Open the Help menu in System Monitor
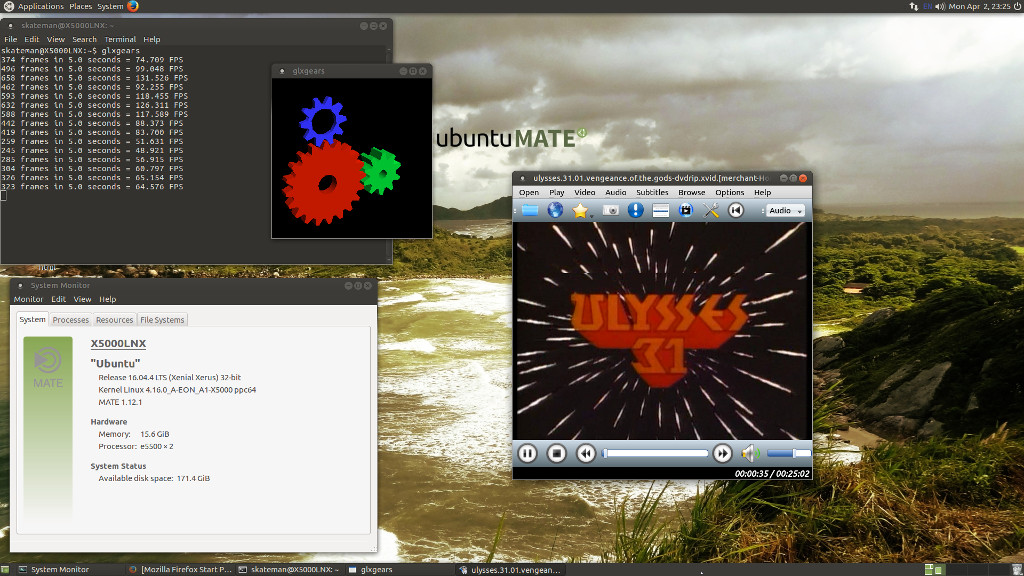This screenshot has height=576, width=1024. pyautogui.click(x=108, y=299)
